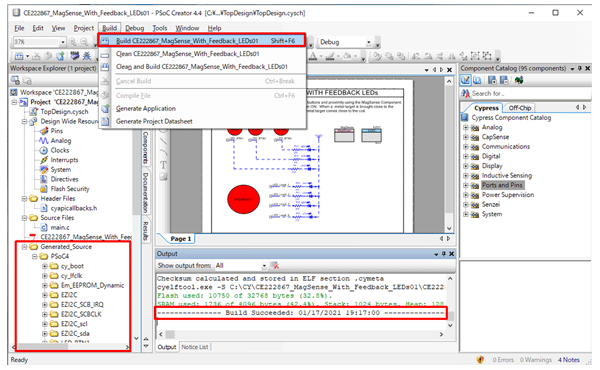Click the first Component Catalog toolbar icon
The image size is (600, 370).
(x=466, y=80)
